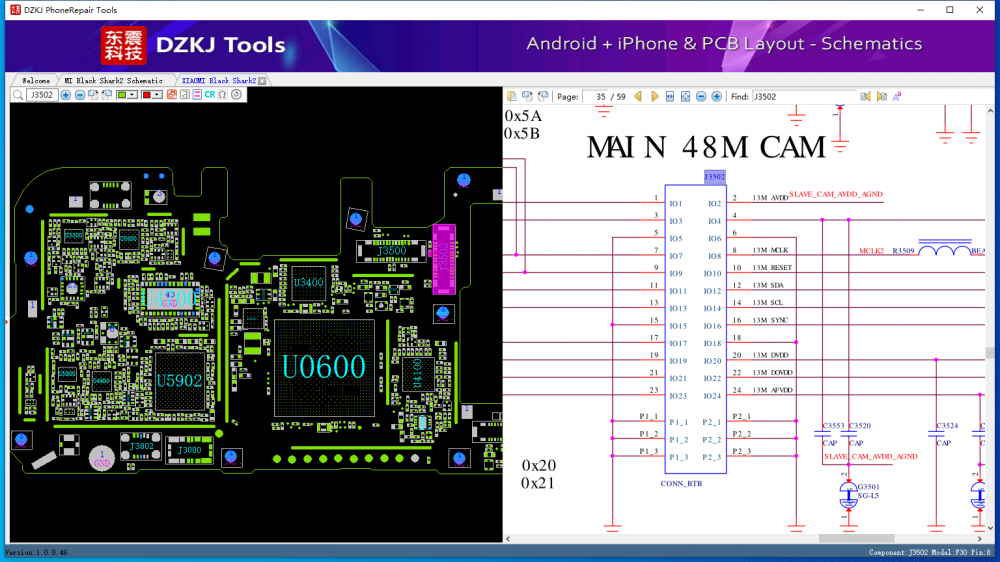
Task: Select the U0600 chip on PCB
Action: (323, 367)
